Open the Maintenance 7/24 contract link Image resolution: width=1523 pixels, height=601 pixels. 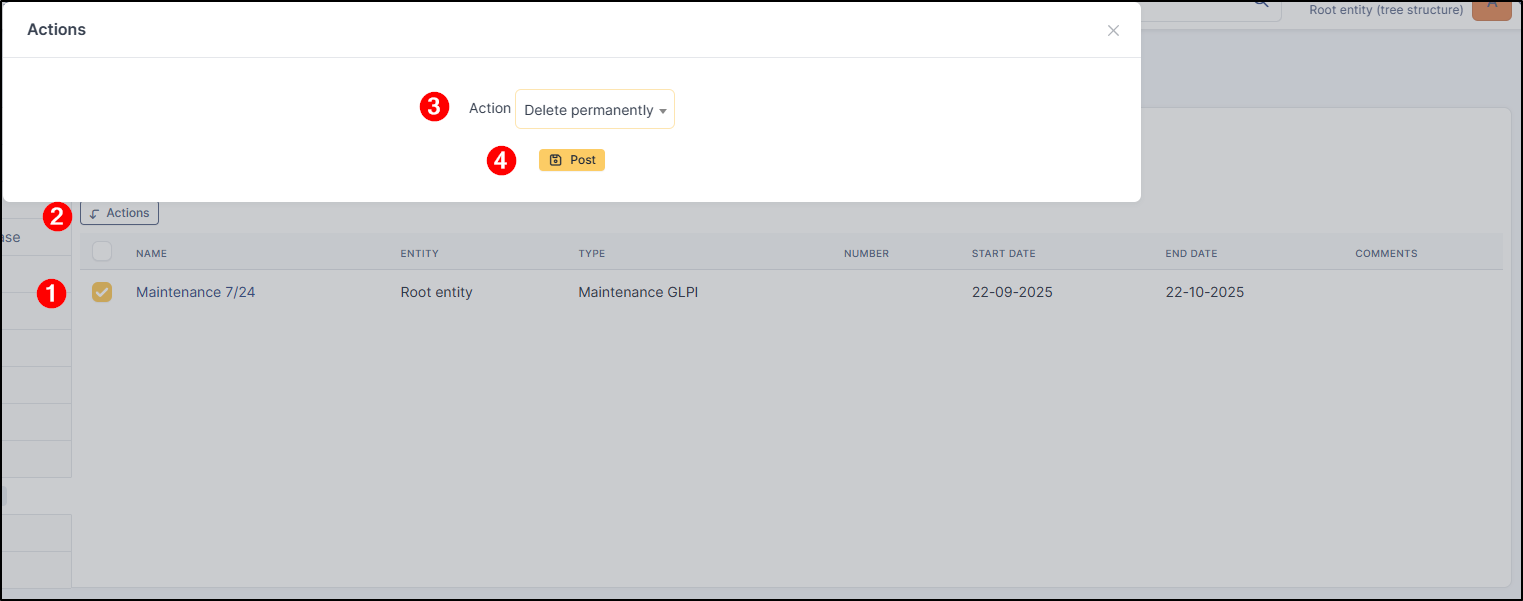(195, 292)
